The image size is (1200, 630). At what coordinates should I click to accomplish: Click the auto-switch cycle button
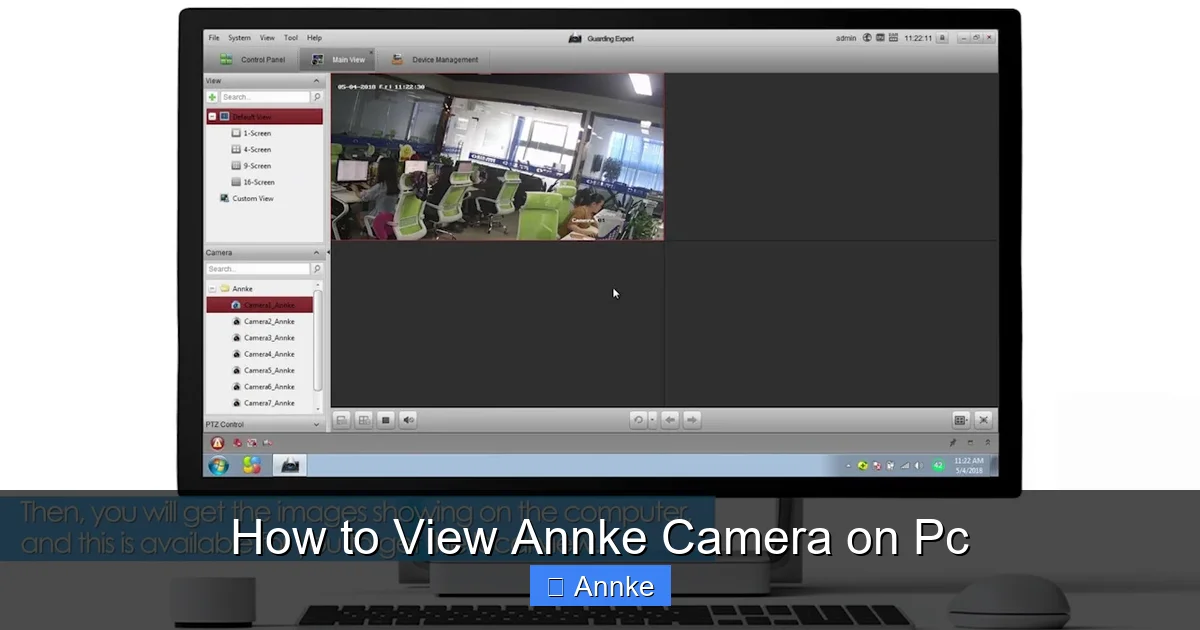[x=638, y=420]
